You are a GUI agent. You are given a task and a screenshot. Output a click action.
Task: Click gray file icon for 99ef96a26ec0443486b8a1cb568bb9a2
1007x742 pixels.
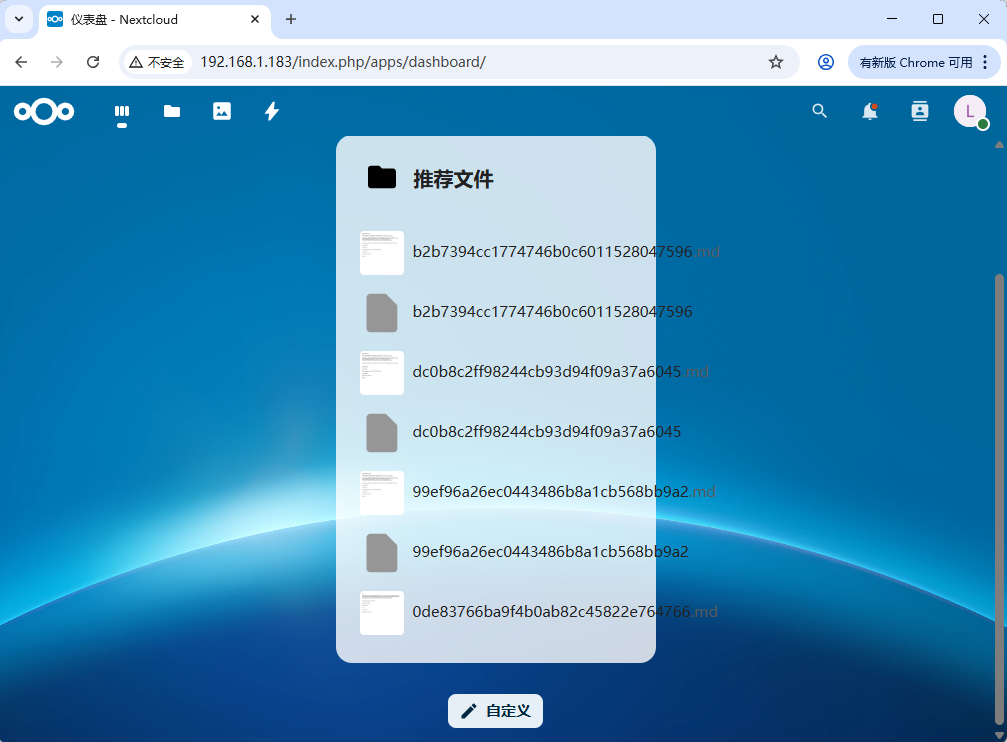click(381, 553)
